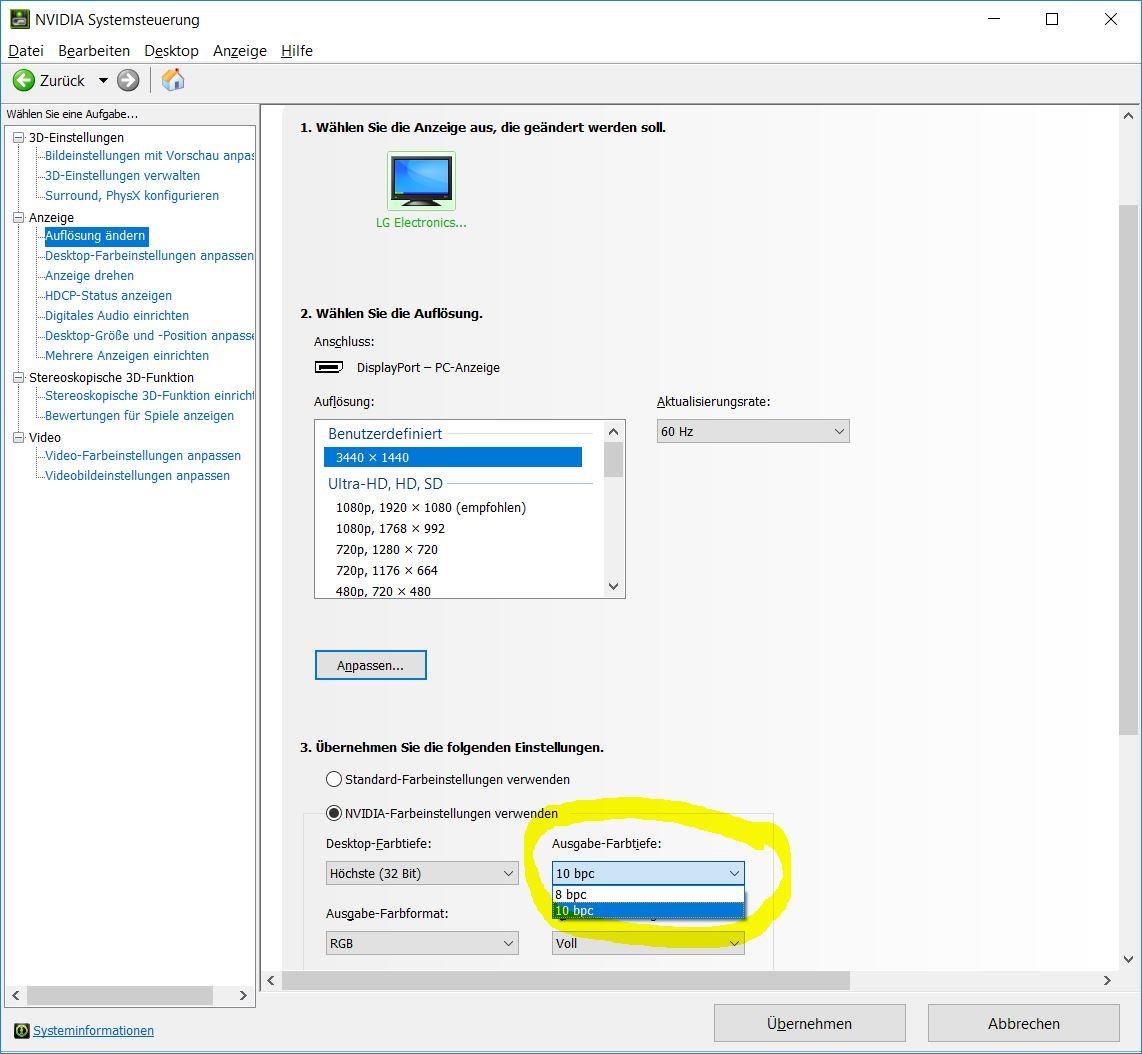Open Bildeinstellungen mit Vorschau anpassen
This screenshot has width=1142, height=1054.
[x=149, y=156]
